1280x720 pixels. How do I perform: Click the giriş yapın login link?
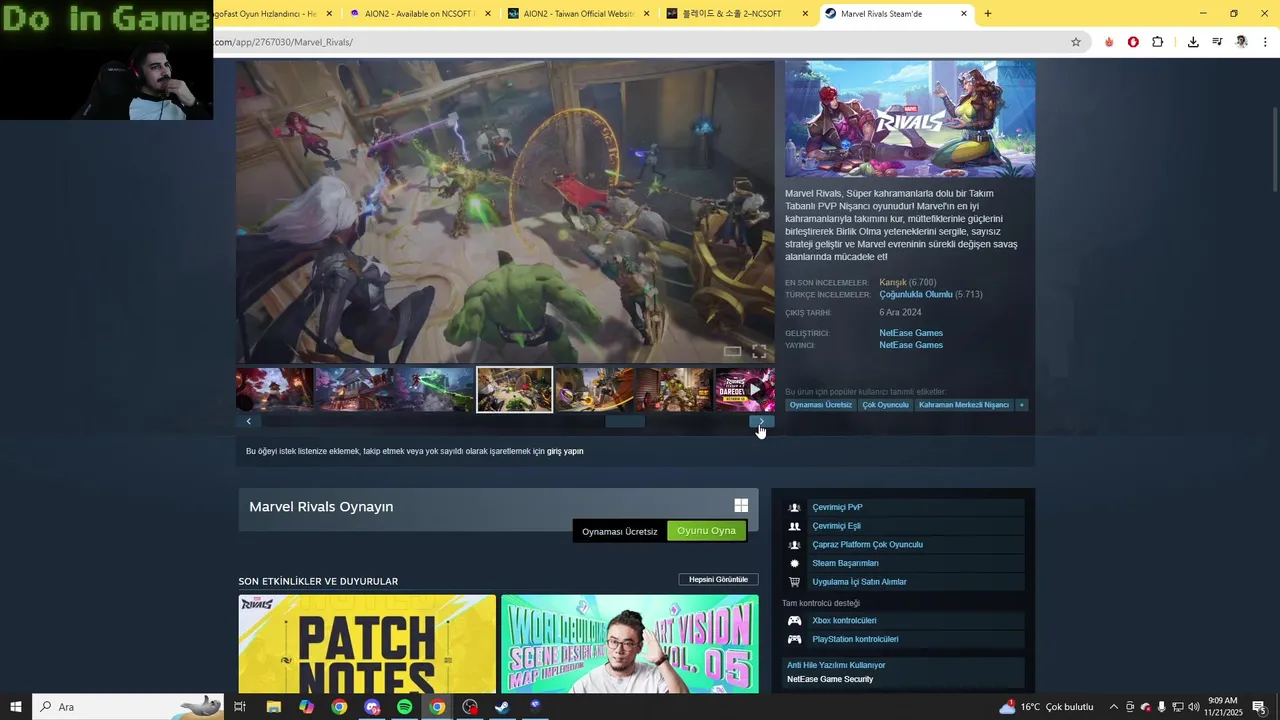(x=565, y=451)
